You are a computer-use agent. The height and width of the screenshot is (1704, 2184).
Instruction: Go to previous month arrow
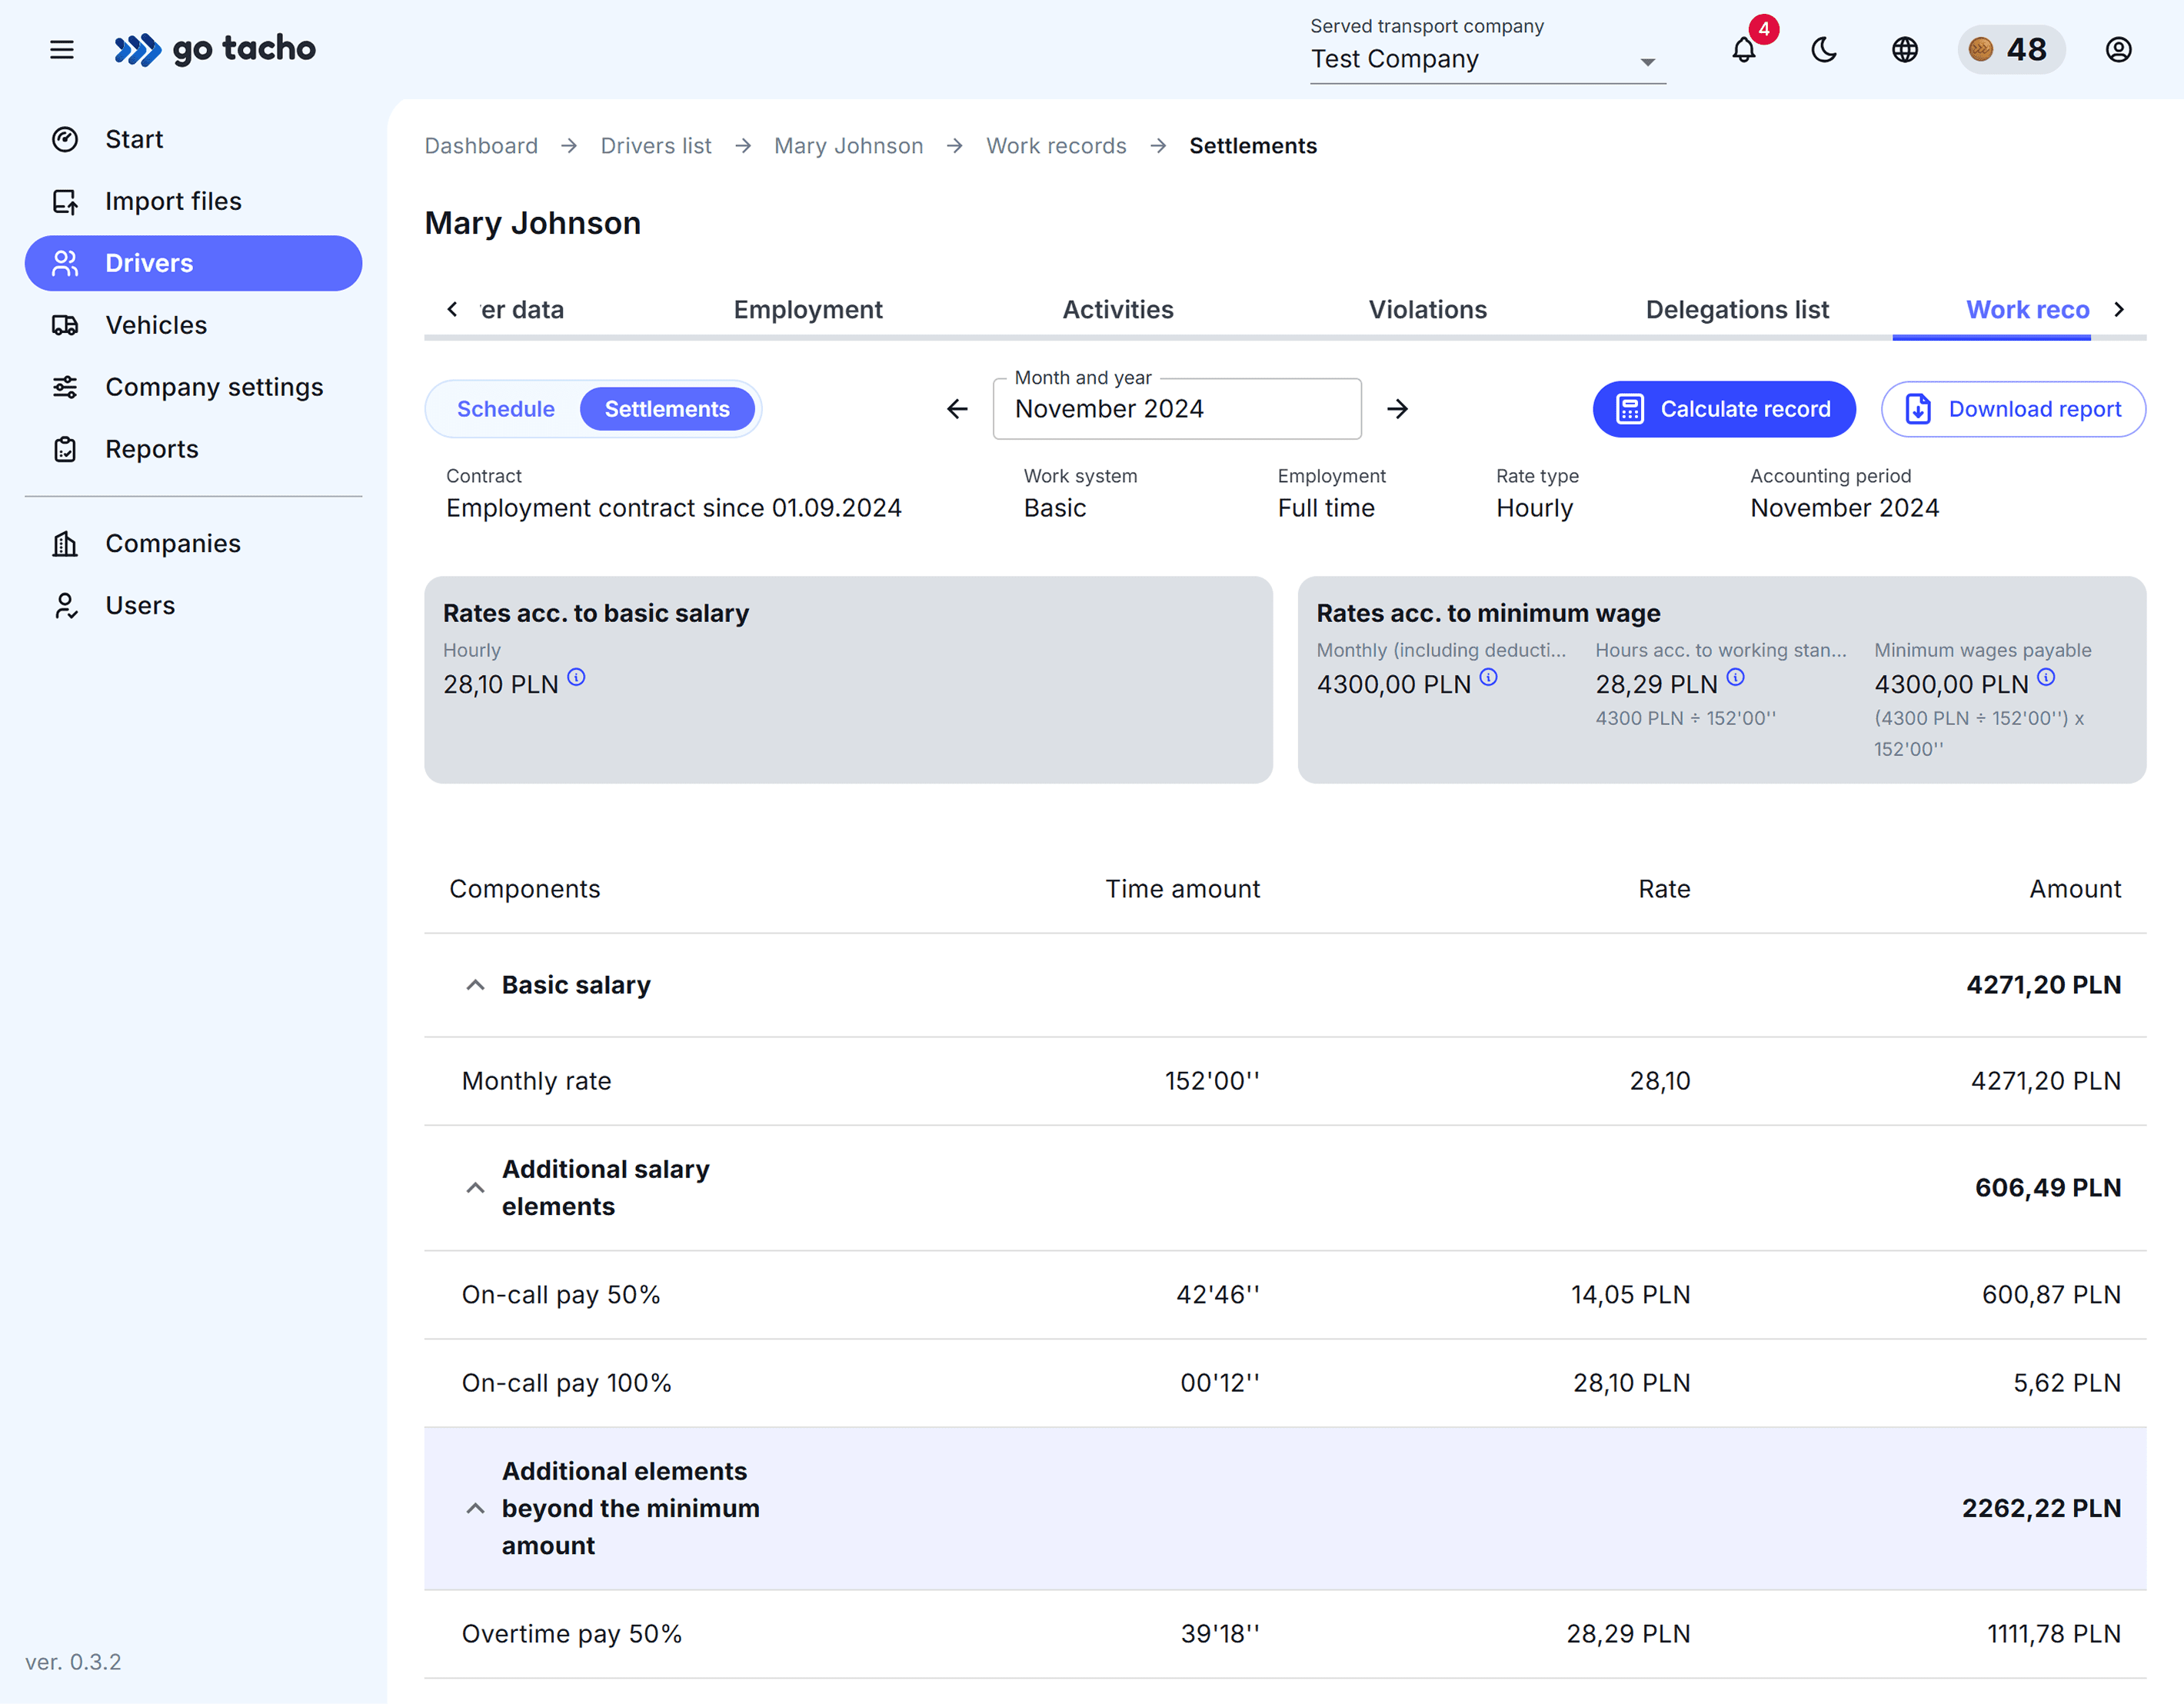pos(957,409)
